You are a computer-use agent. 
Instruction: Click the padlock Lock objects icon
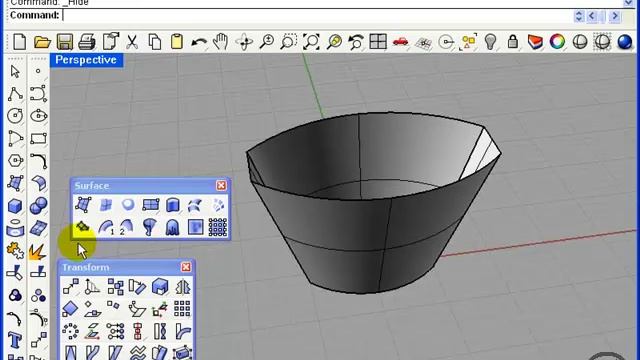click(513, 42)
